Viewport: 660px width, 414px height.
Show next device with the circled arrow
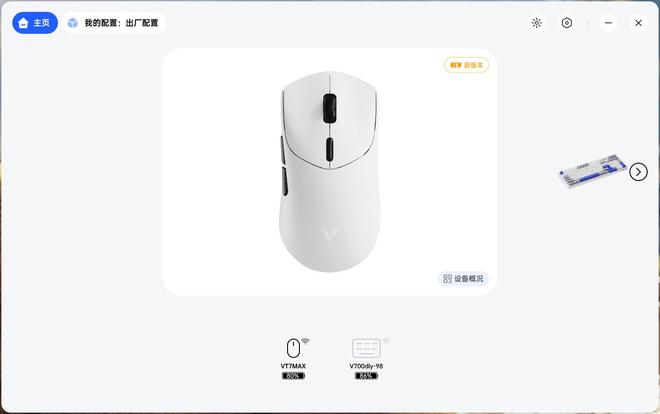[638, 172]
